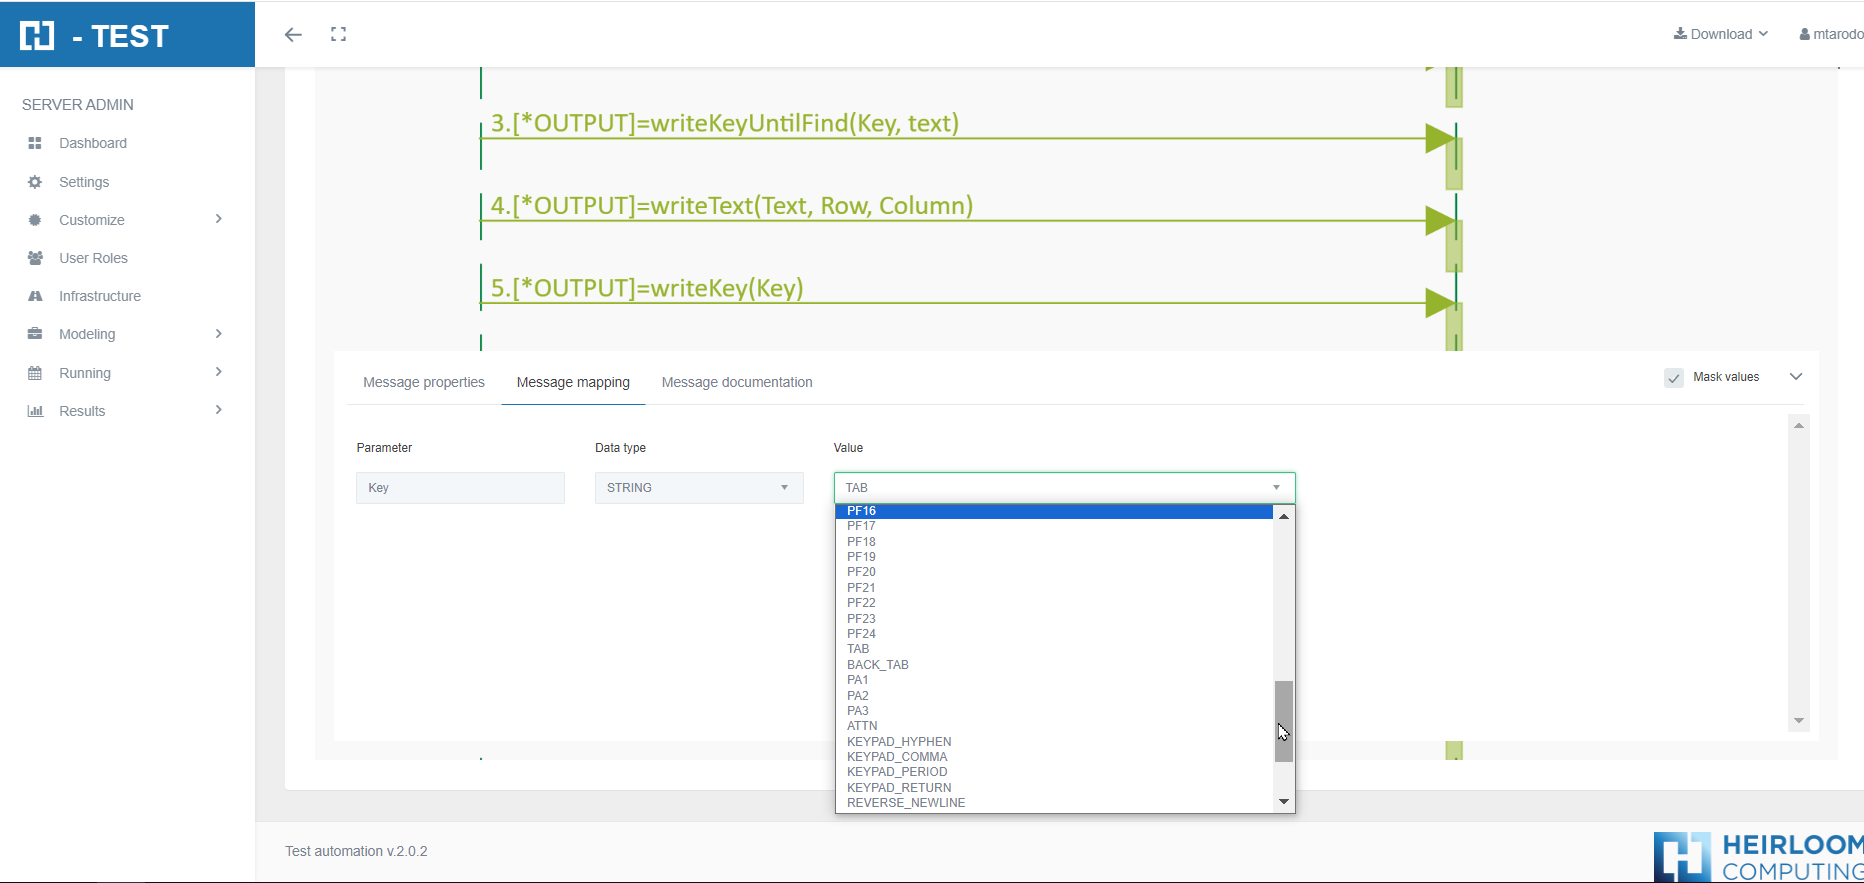1864x883 pixels.
Task: Click the dropdown list scrollbar thumb
Action: [x=1284, y=720]
